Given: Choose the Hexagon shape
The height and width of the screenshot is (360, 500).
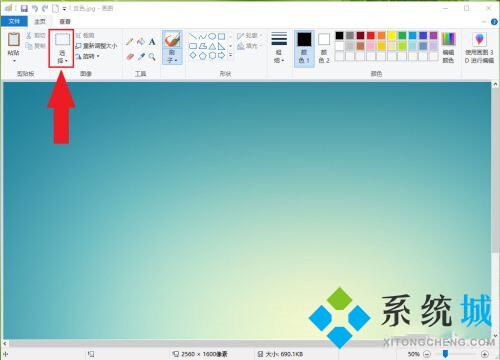Looking at the screenshot, I should tap(212, 55).
